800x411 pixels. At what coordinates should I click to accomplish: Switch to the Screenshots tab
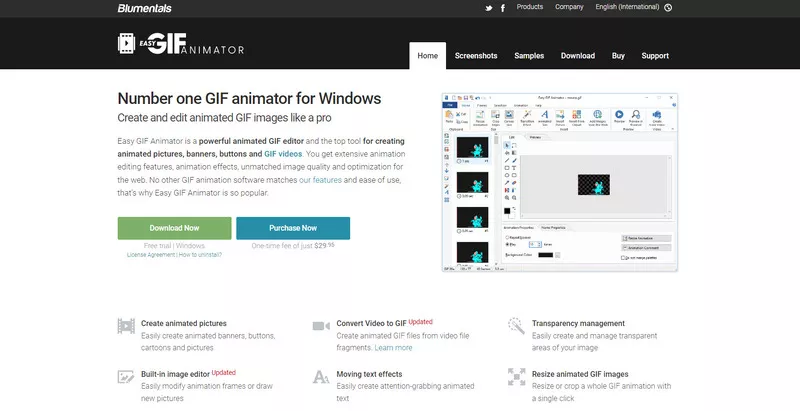(x=475, y=56)
